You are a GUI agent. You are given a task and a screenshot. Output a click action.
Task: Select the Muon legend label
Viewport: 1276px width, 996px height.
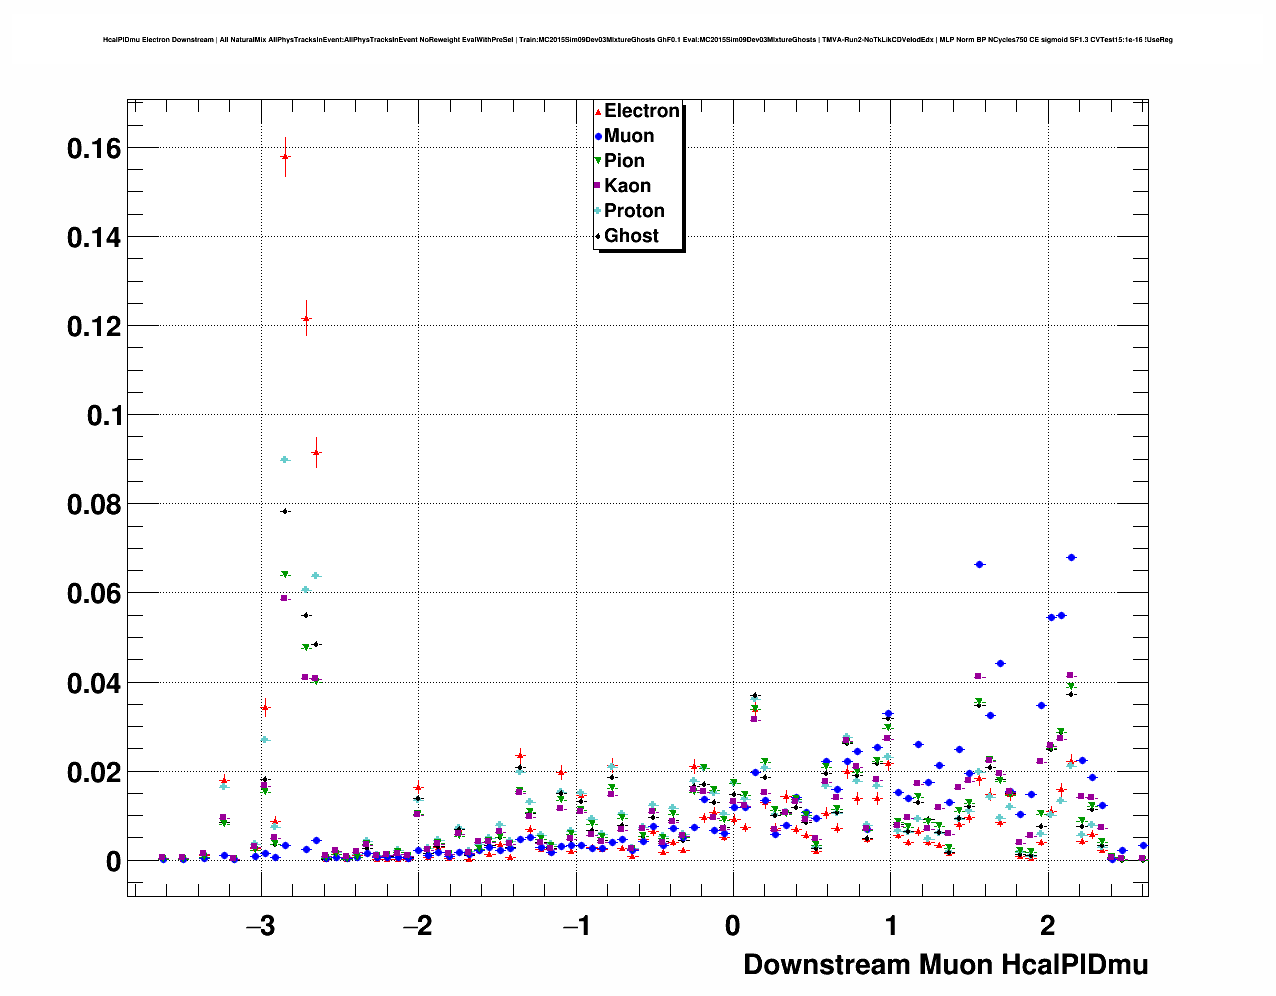(x=629, y=136)
